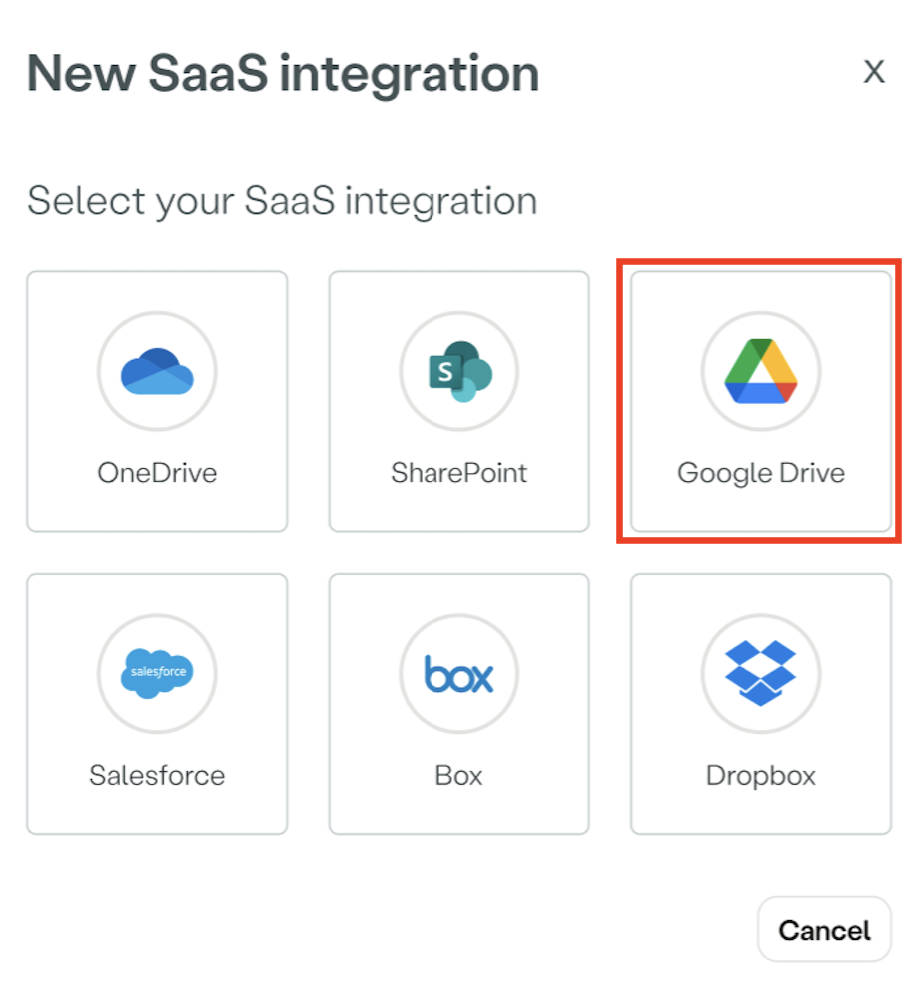Click the Salesforce text label
The width and height of the screenshot is (920, 986).
(157, 775)
